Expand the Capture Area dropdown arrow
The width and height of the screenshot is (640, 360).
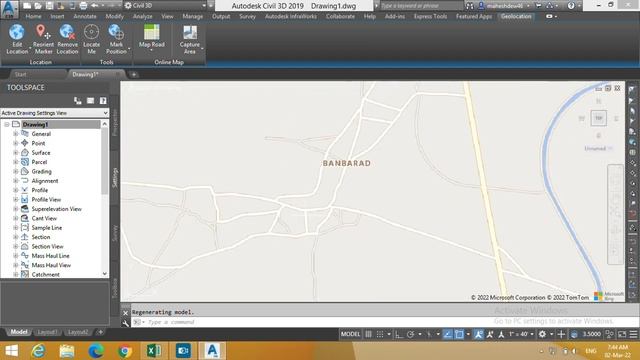(x=202, y=49)
